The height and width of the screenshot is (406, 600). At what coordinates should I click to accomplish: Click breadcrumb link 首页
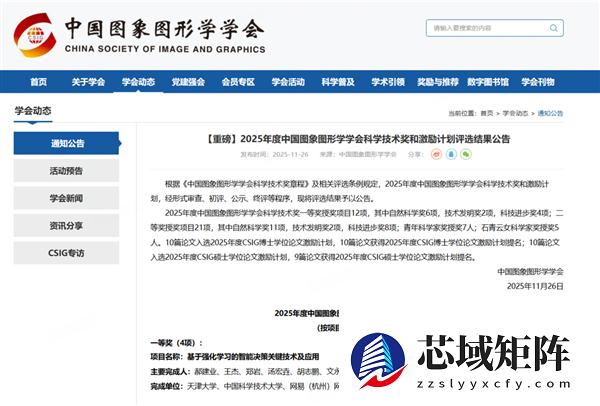point(487,113)
